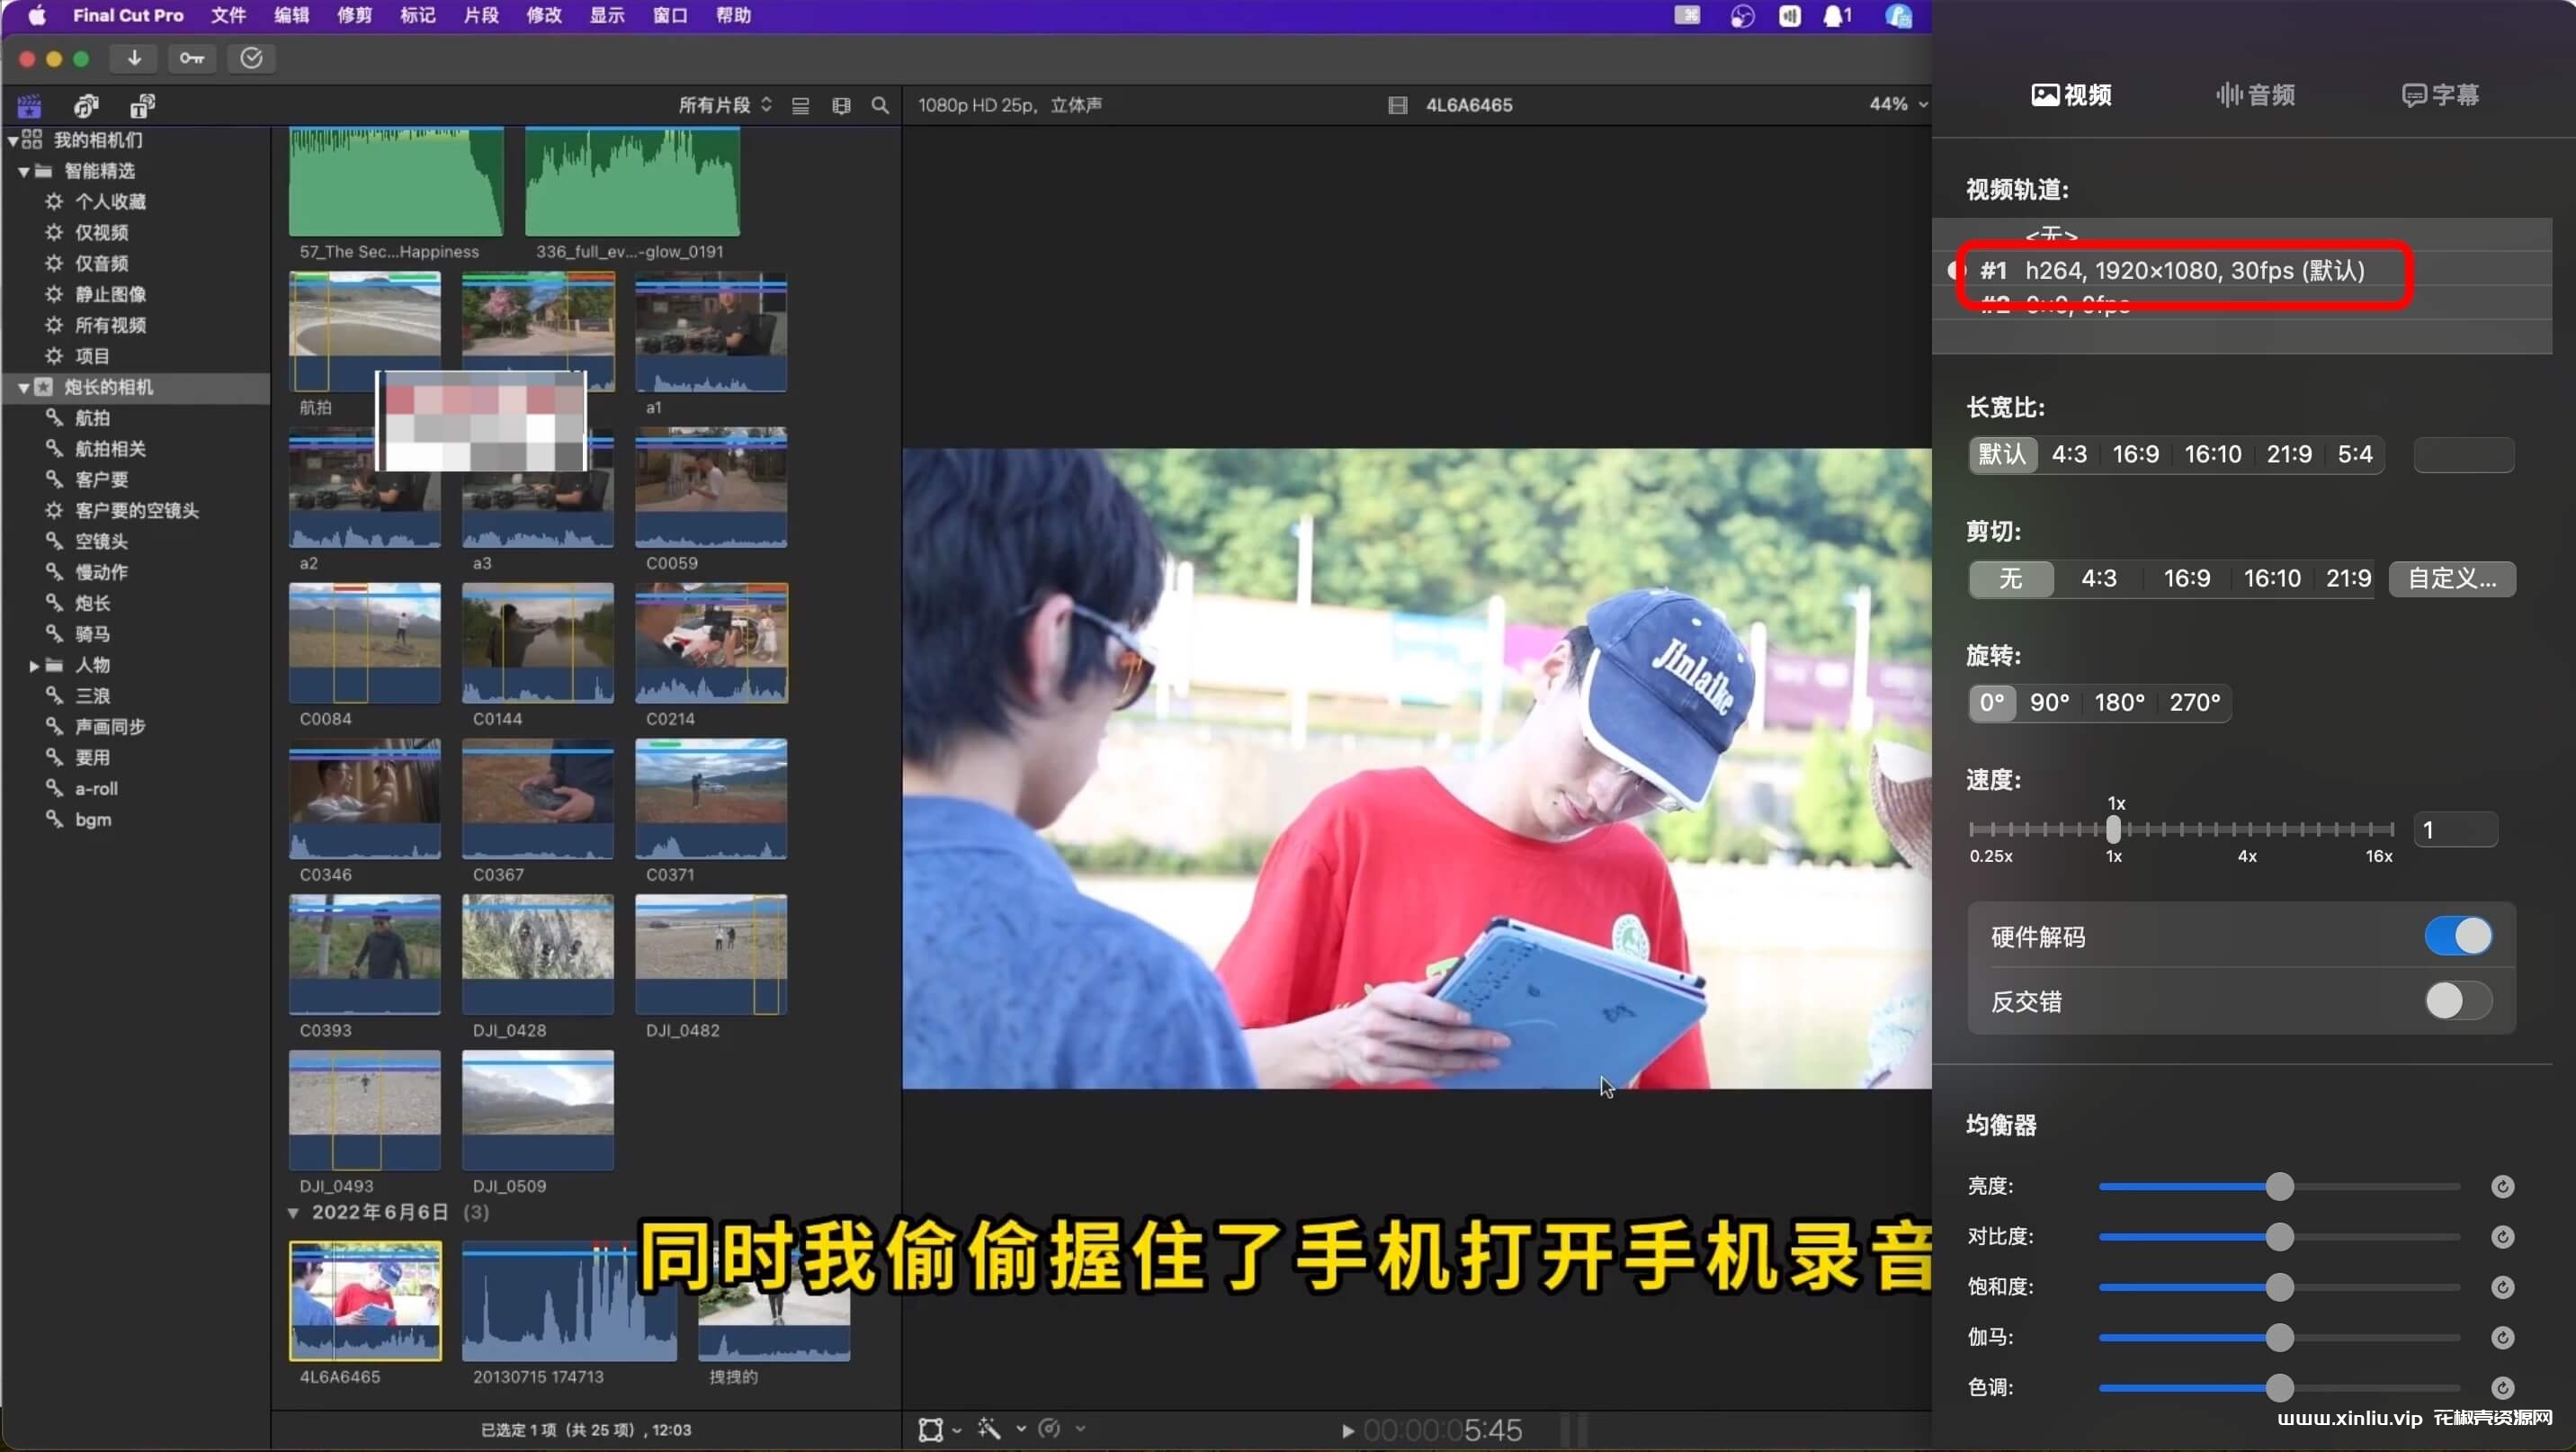Image resolution: width=2576 pixels, height=1452 pixels.
Task: Select the C0214 clip thumbnail
Action: pos(711,643)
